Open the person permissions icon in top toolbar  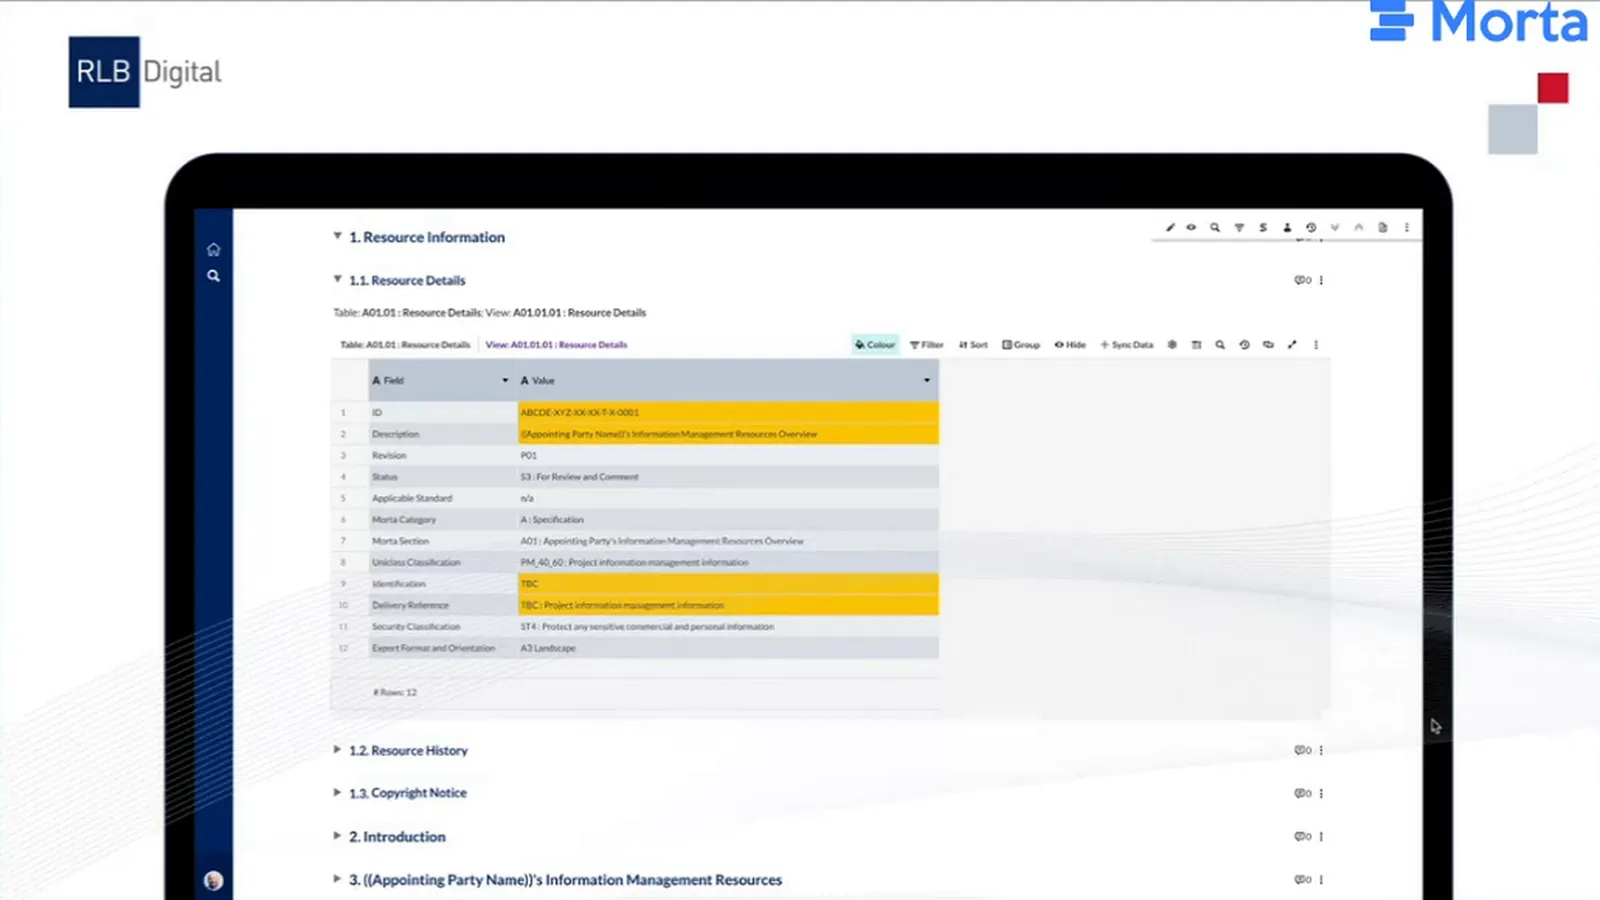pos(1287,227)
